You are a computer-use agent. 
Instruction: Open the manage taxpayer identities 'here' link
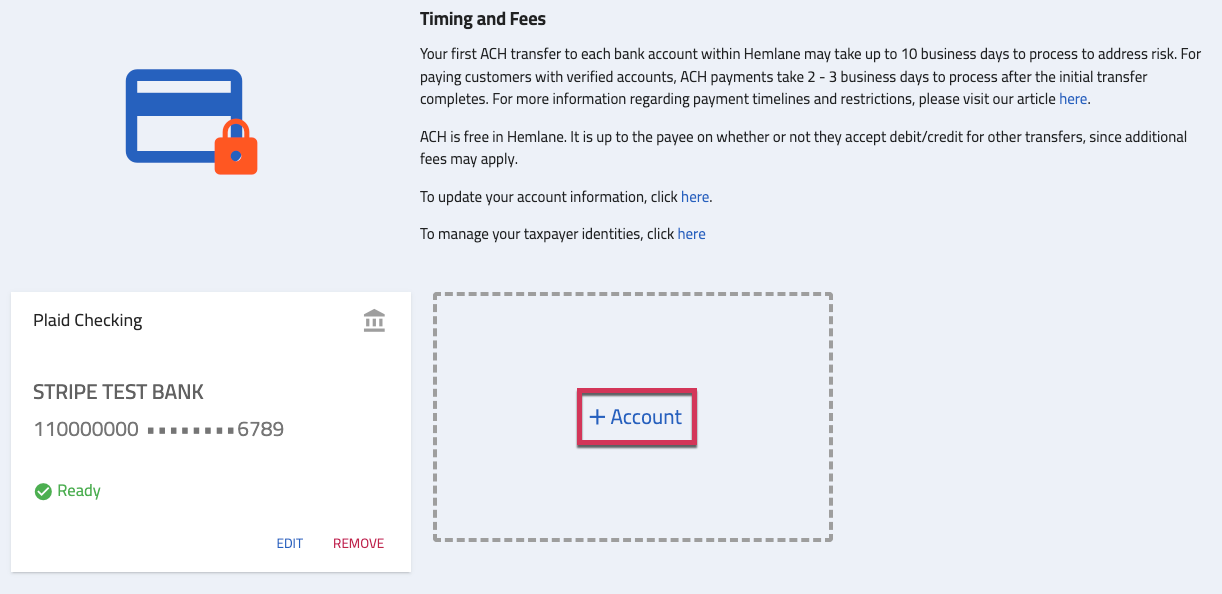692,234
